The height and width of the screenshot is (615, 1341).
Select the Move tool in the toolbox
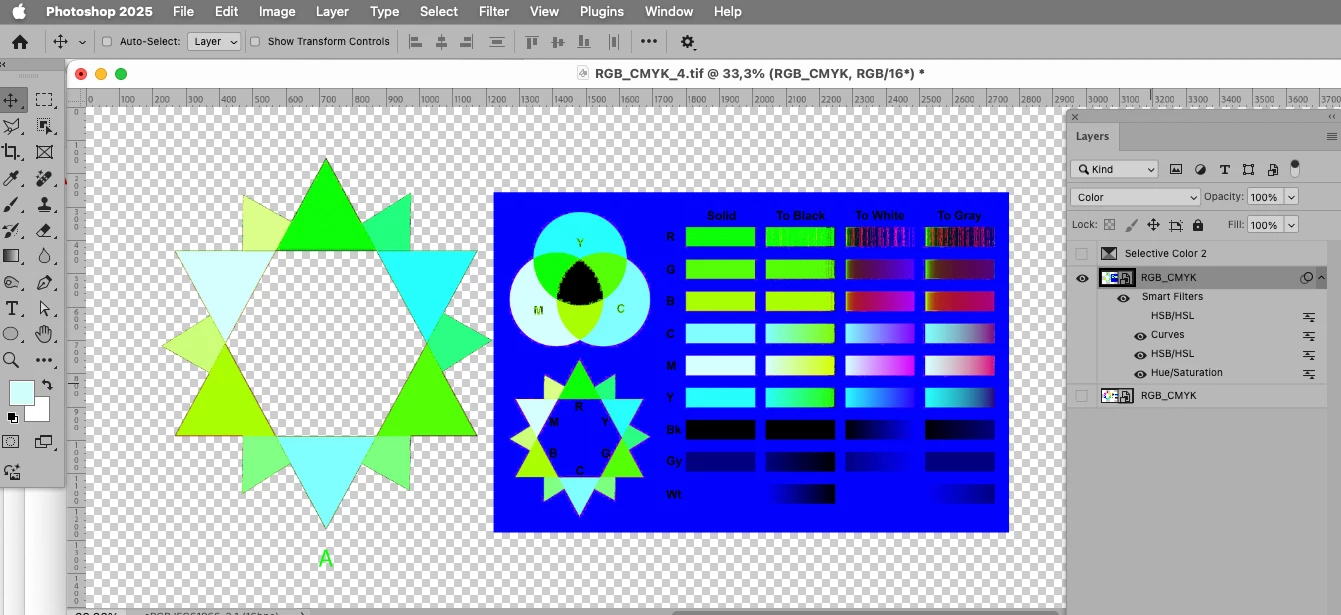[x=12, y=100]
